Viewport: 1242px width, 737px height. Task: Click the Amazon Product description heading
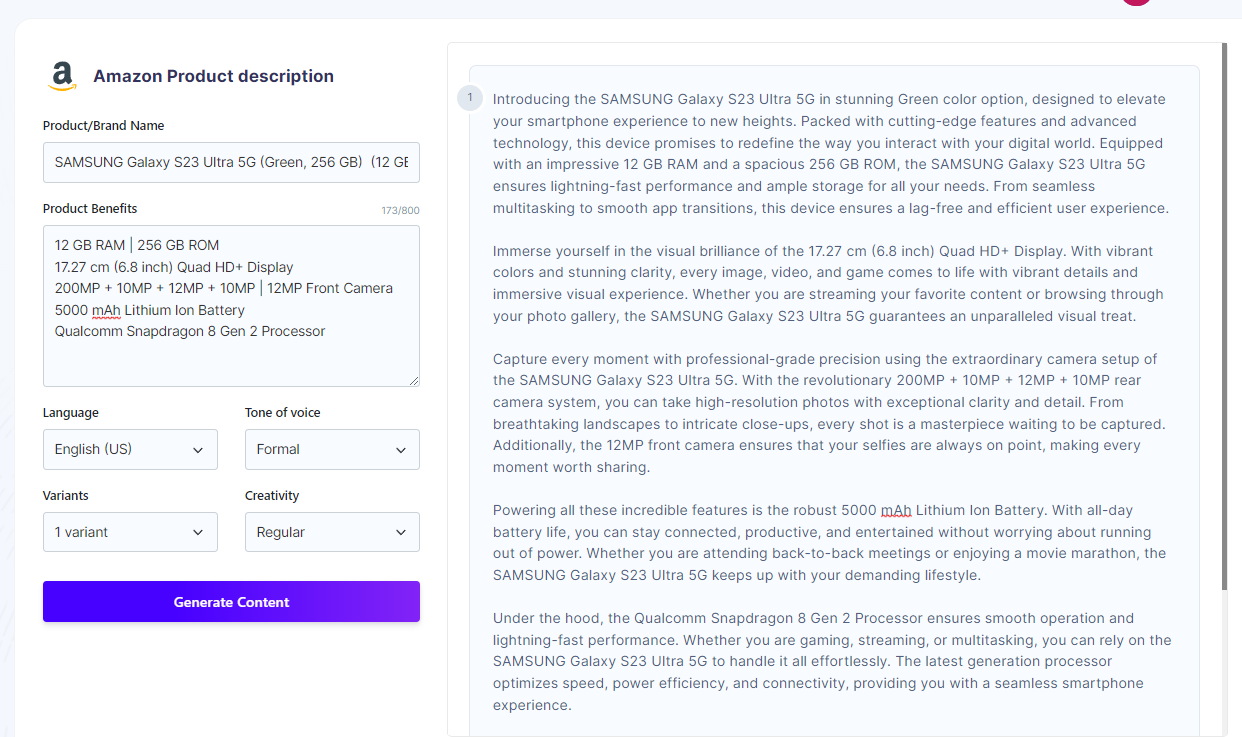pos(213,76)
